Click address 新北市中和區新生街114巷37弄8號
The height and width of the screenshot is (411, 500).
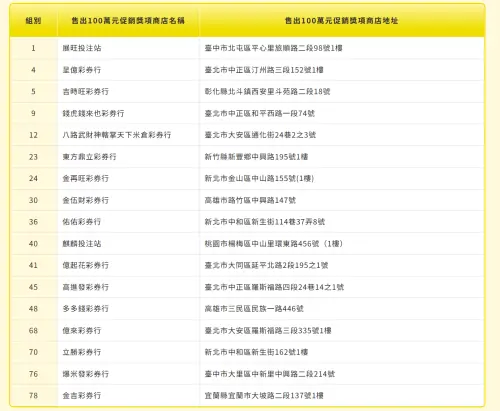(265, 222)
